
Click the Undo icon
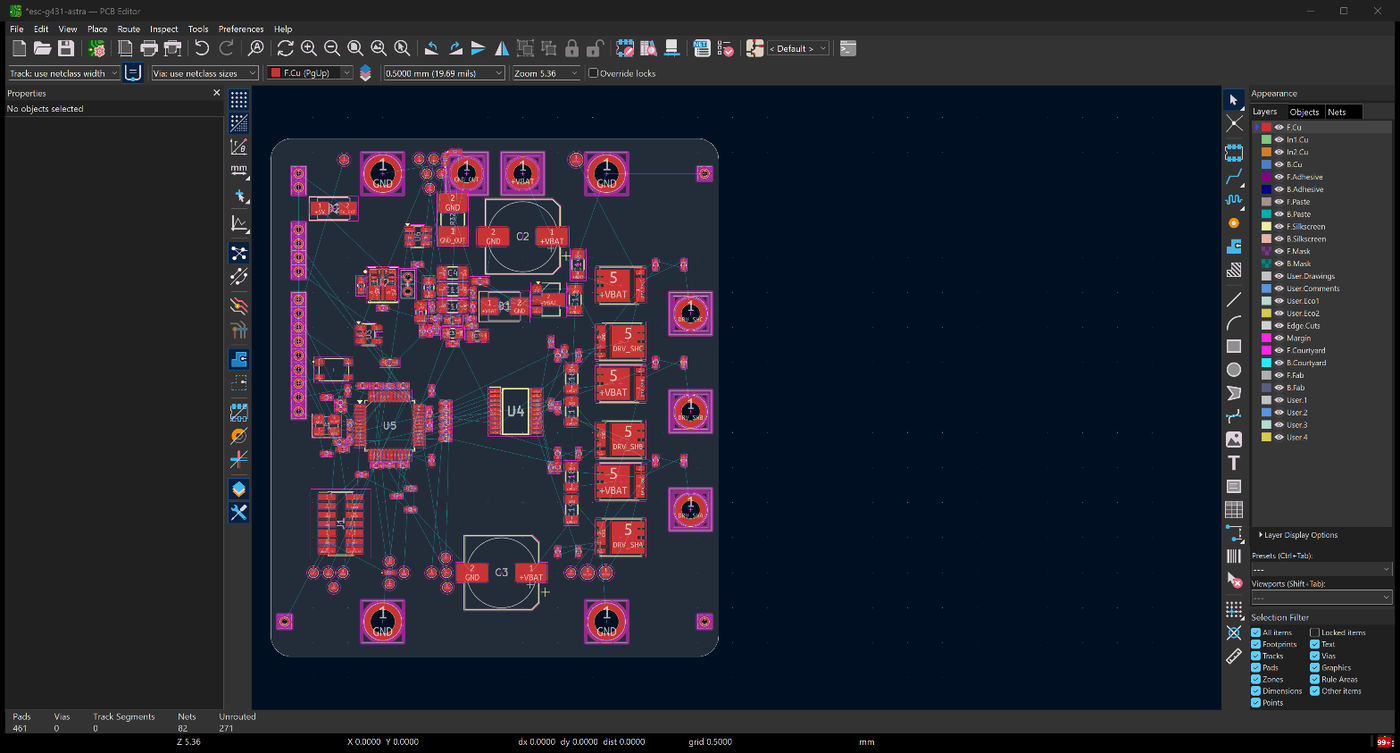point(202,48)
